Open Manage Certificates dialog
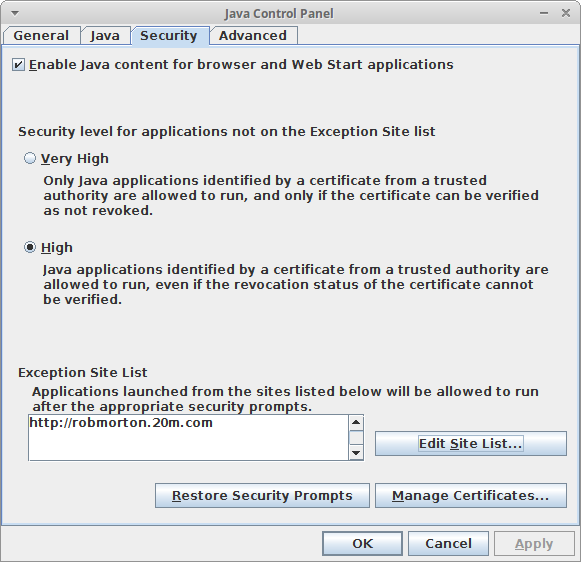Viewport: 581px width, 562px height. point(471,496)
